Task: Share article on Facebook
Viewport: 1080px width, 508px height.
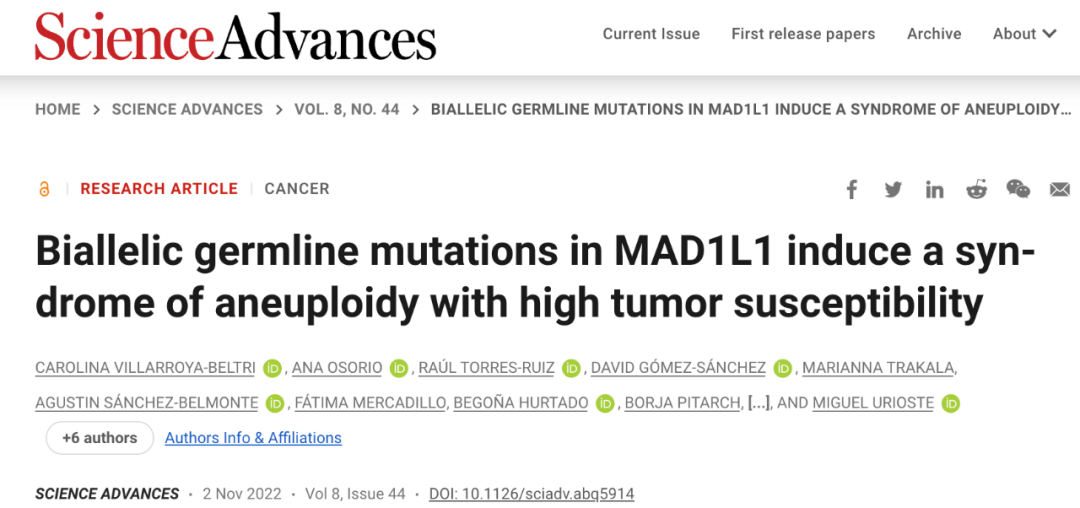Action: 852,189
